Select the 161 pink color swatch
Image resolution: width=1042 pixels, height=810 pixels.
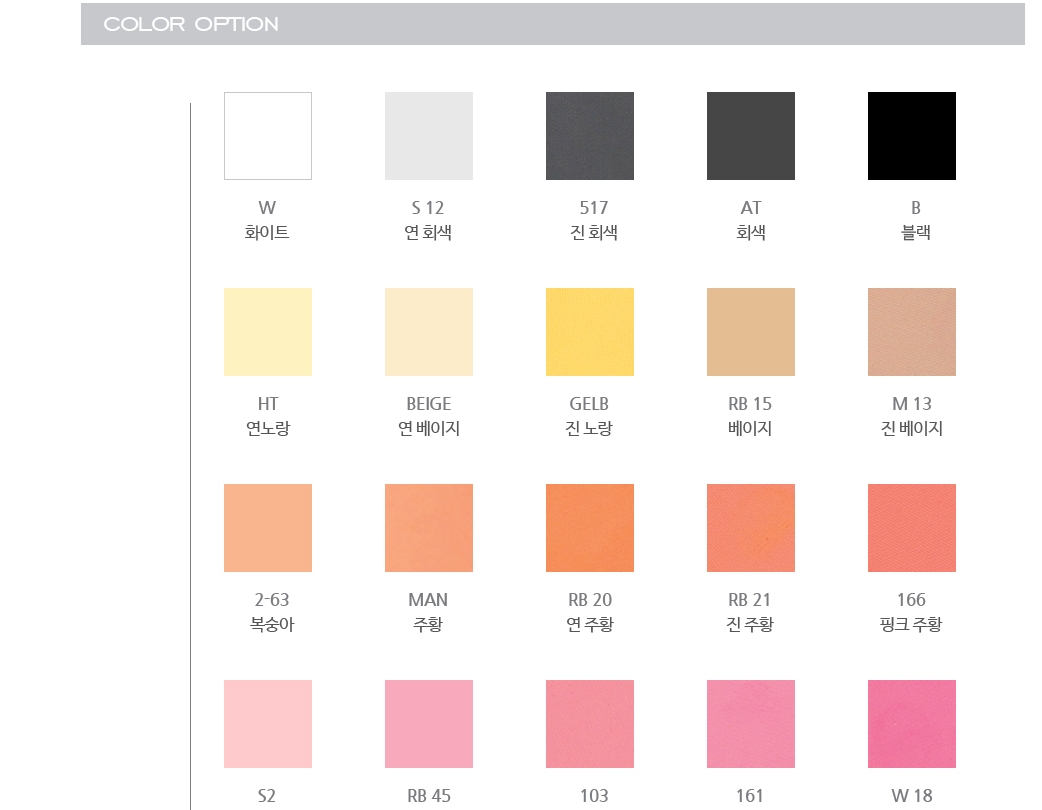tap(751, 724)
